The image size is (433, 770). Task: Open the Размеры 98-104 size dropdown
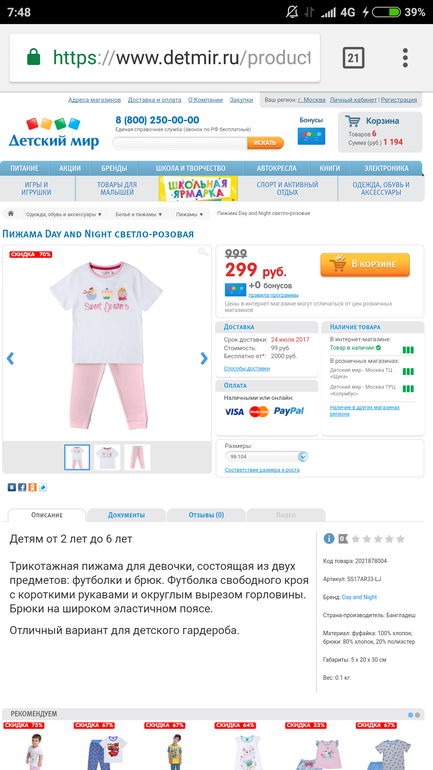click(x=267, y=457)
